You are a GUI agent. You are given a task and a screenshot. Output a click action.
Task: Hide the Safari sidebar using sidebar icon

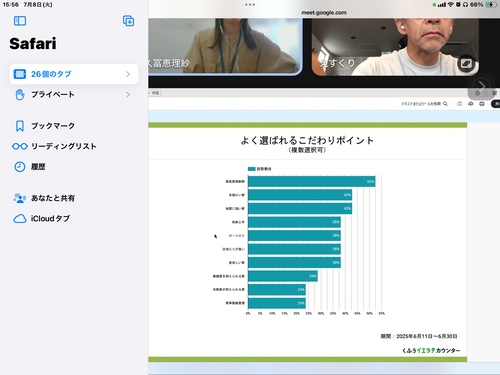20,21
